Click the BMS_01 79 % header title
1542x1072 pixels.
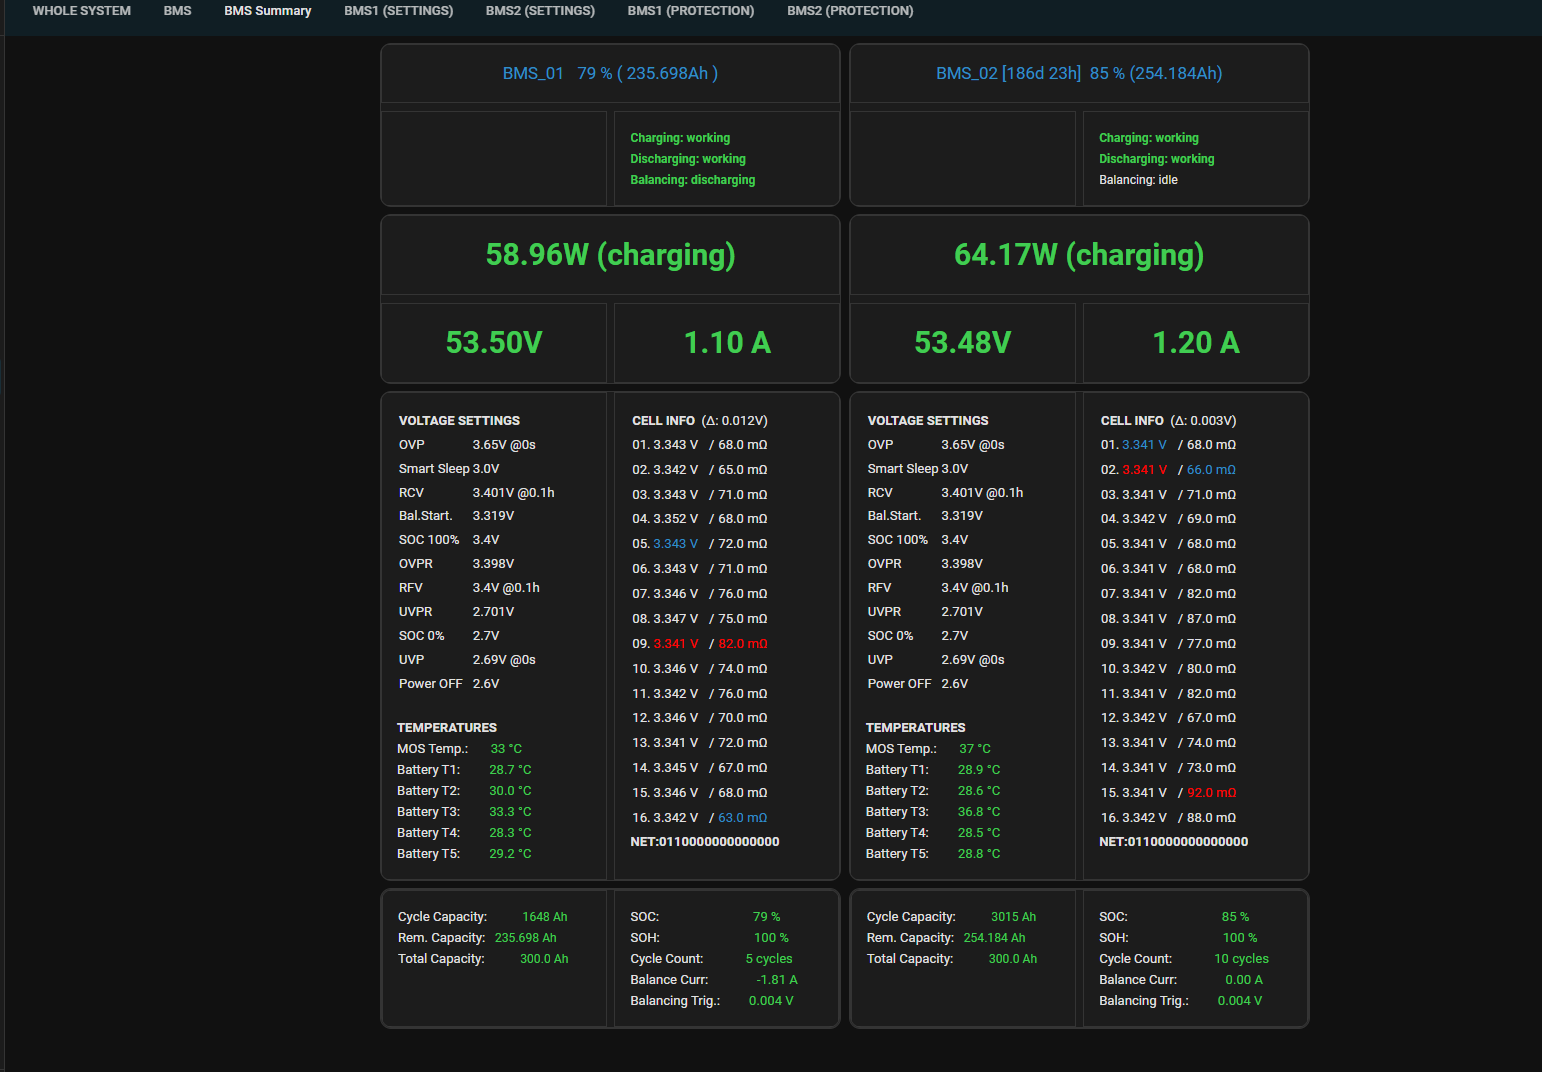(610, 73)
